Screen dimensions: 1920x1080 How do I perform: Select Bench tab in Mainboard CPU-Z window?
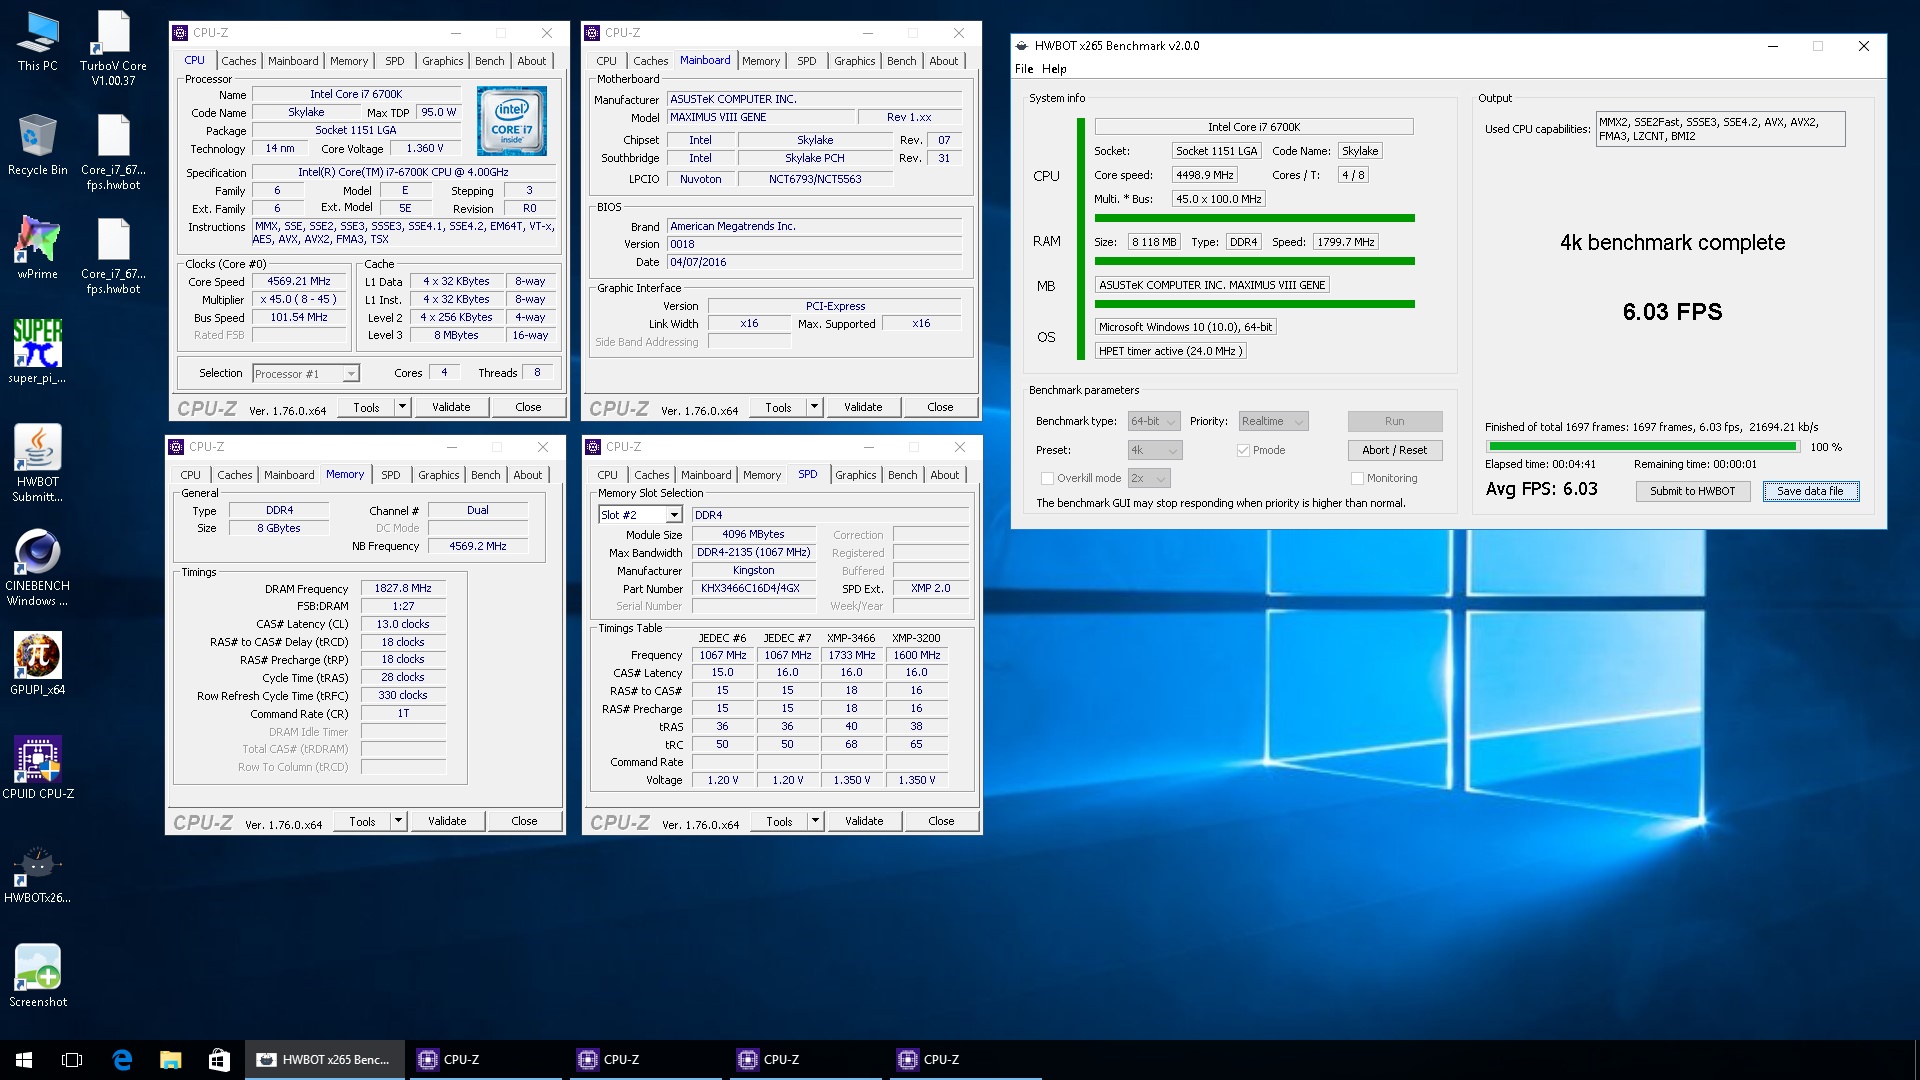tap(901, 61)
